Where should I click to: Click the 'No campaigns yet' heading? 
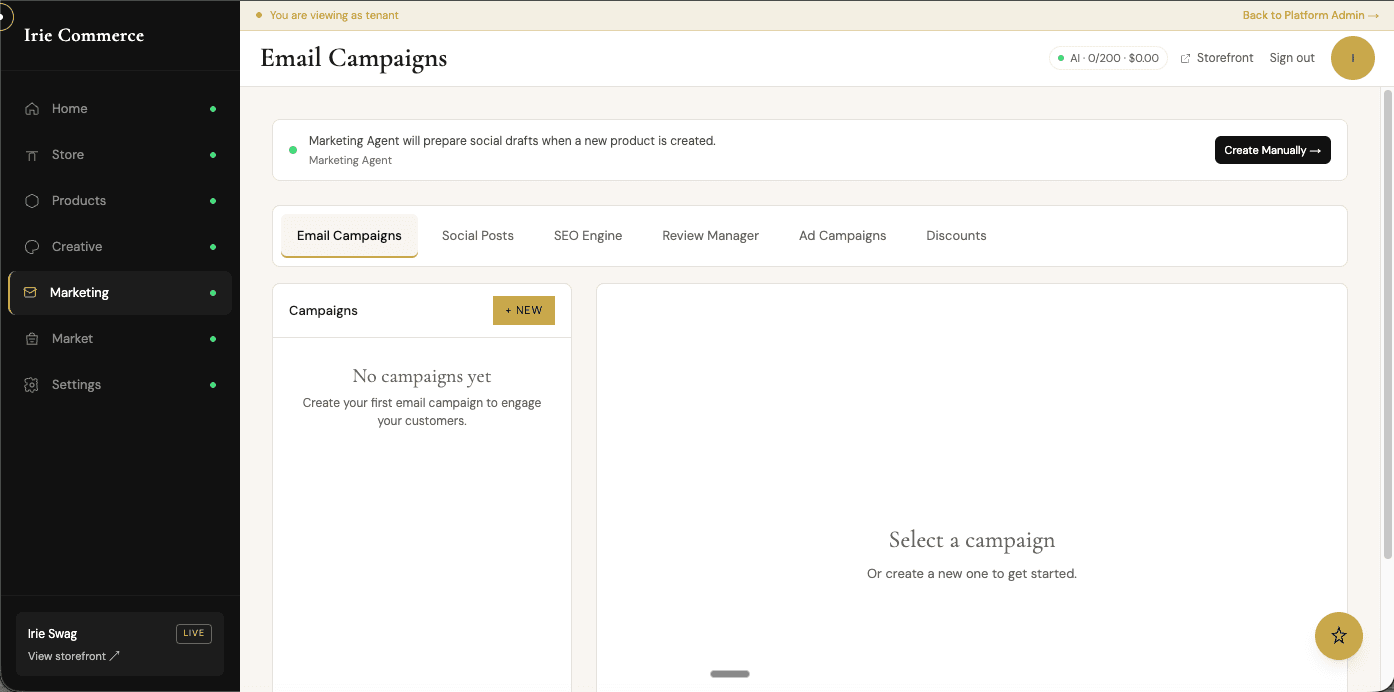(422, 377)
